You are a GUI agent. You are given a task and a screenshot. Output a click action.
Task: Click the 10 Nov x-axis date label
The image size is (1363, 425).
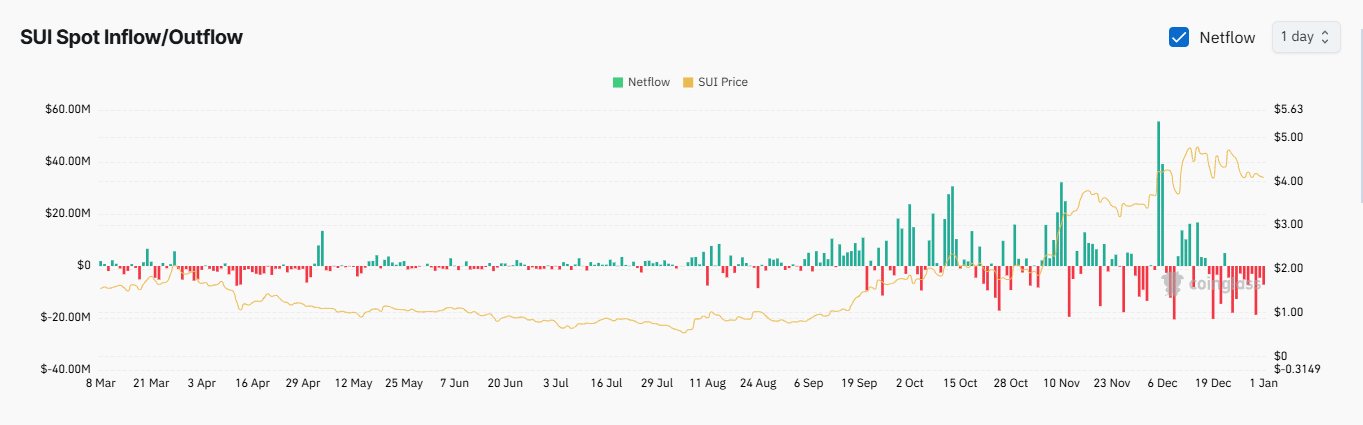[1061, 383]
